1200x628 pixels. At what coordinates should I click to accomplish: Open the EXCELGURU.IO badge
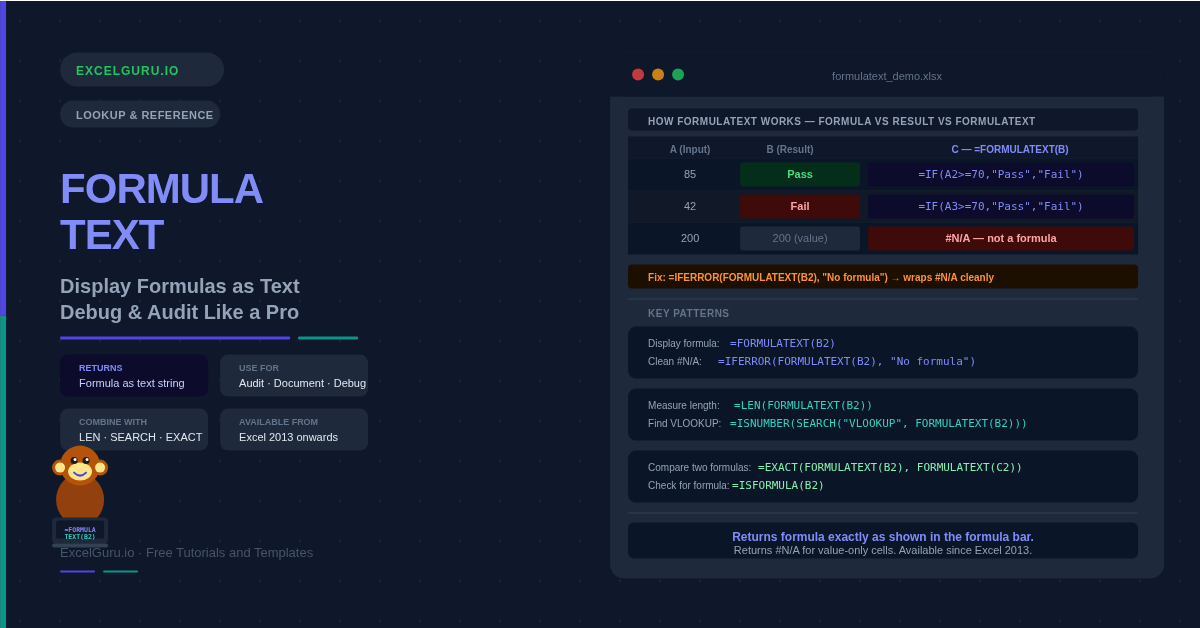pyautogui.click(x=141, y=70)
